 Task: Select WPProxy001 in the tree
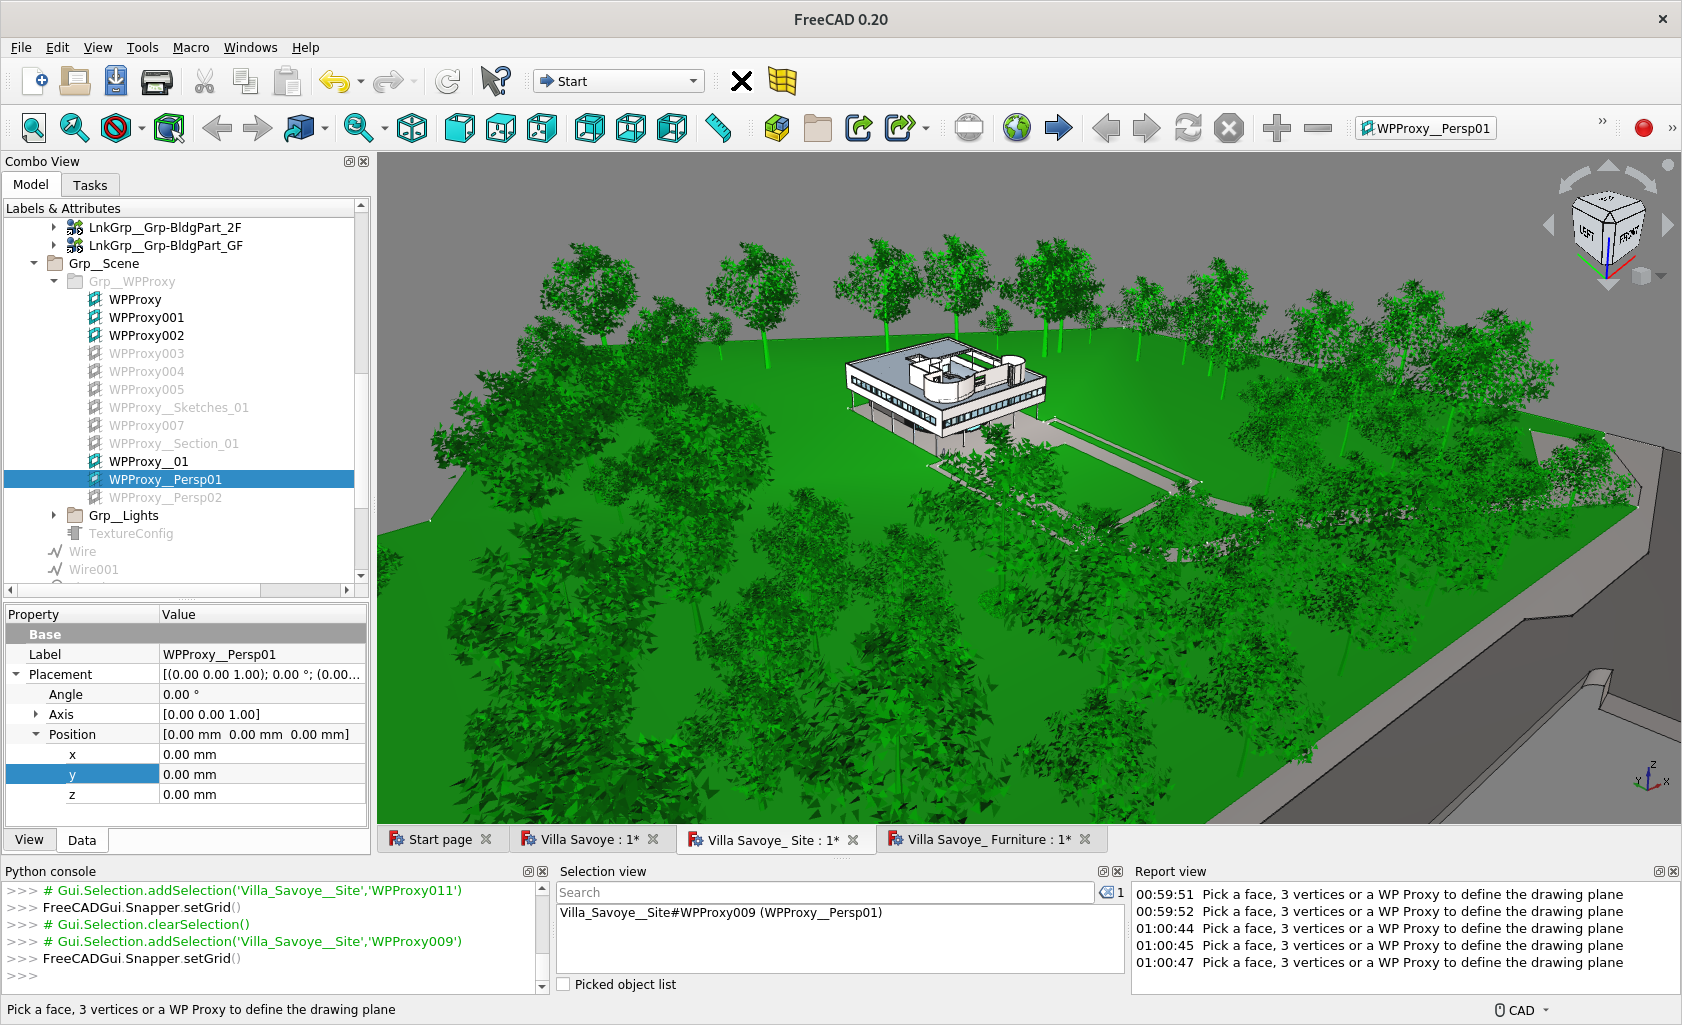147,317
